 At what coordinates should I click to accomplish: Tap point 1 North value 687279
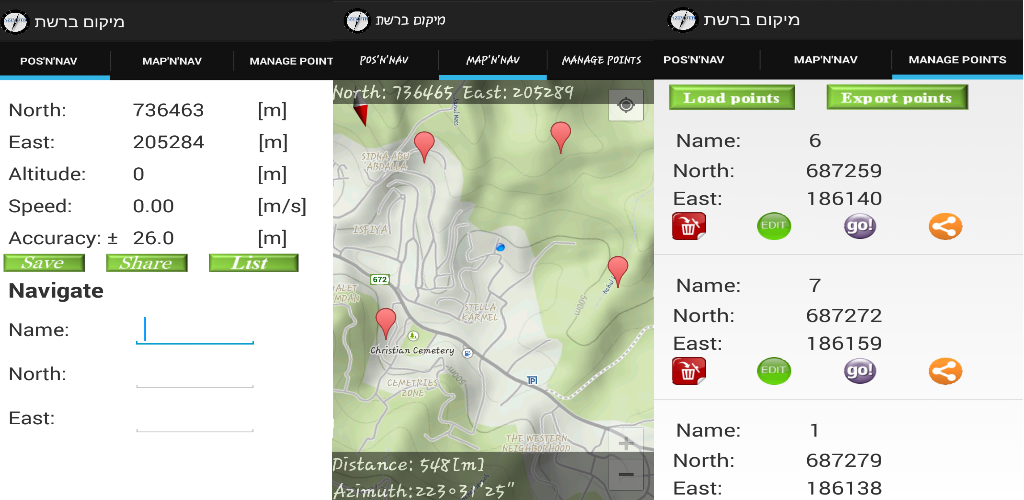844,461
